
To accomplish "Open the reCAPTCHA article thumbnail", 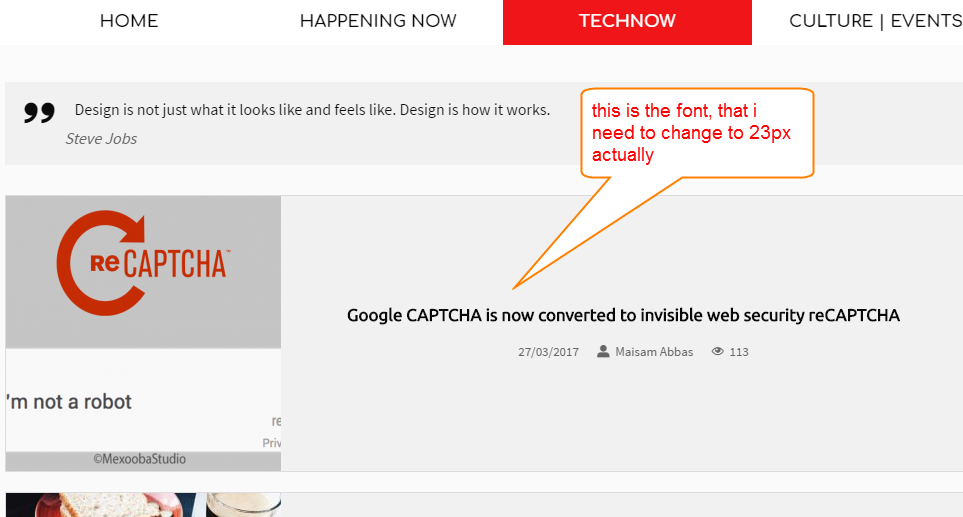I will point(143,333).
